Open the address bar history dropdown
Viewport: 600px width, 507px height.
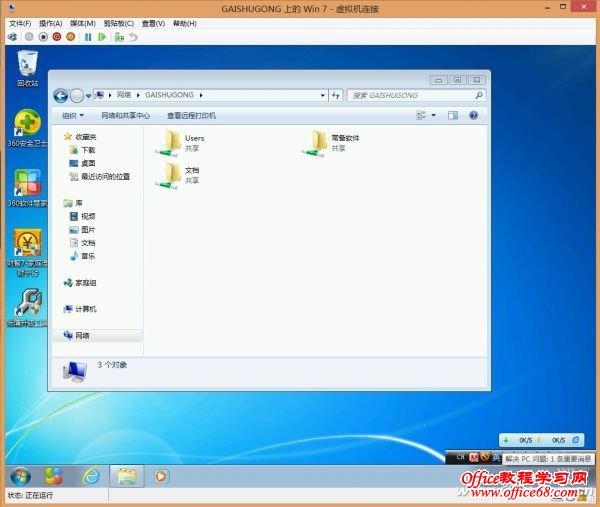(x=323, y=95)
